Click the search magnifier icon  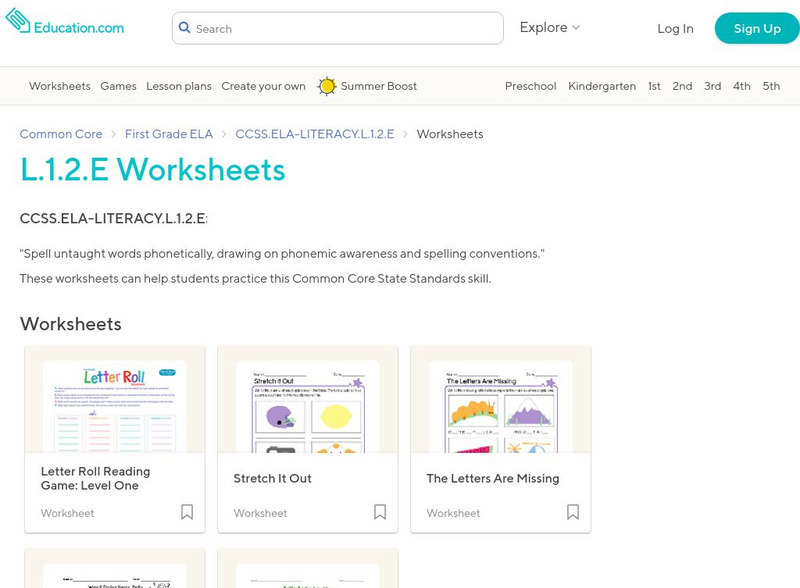point(184,28)
